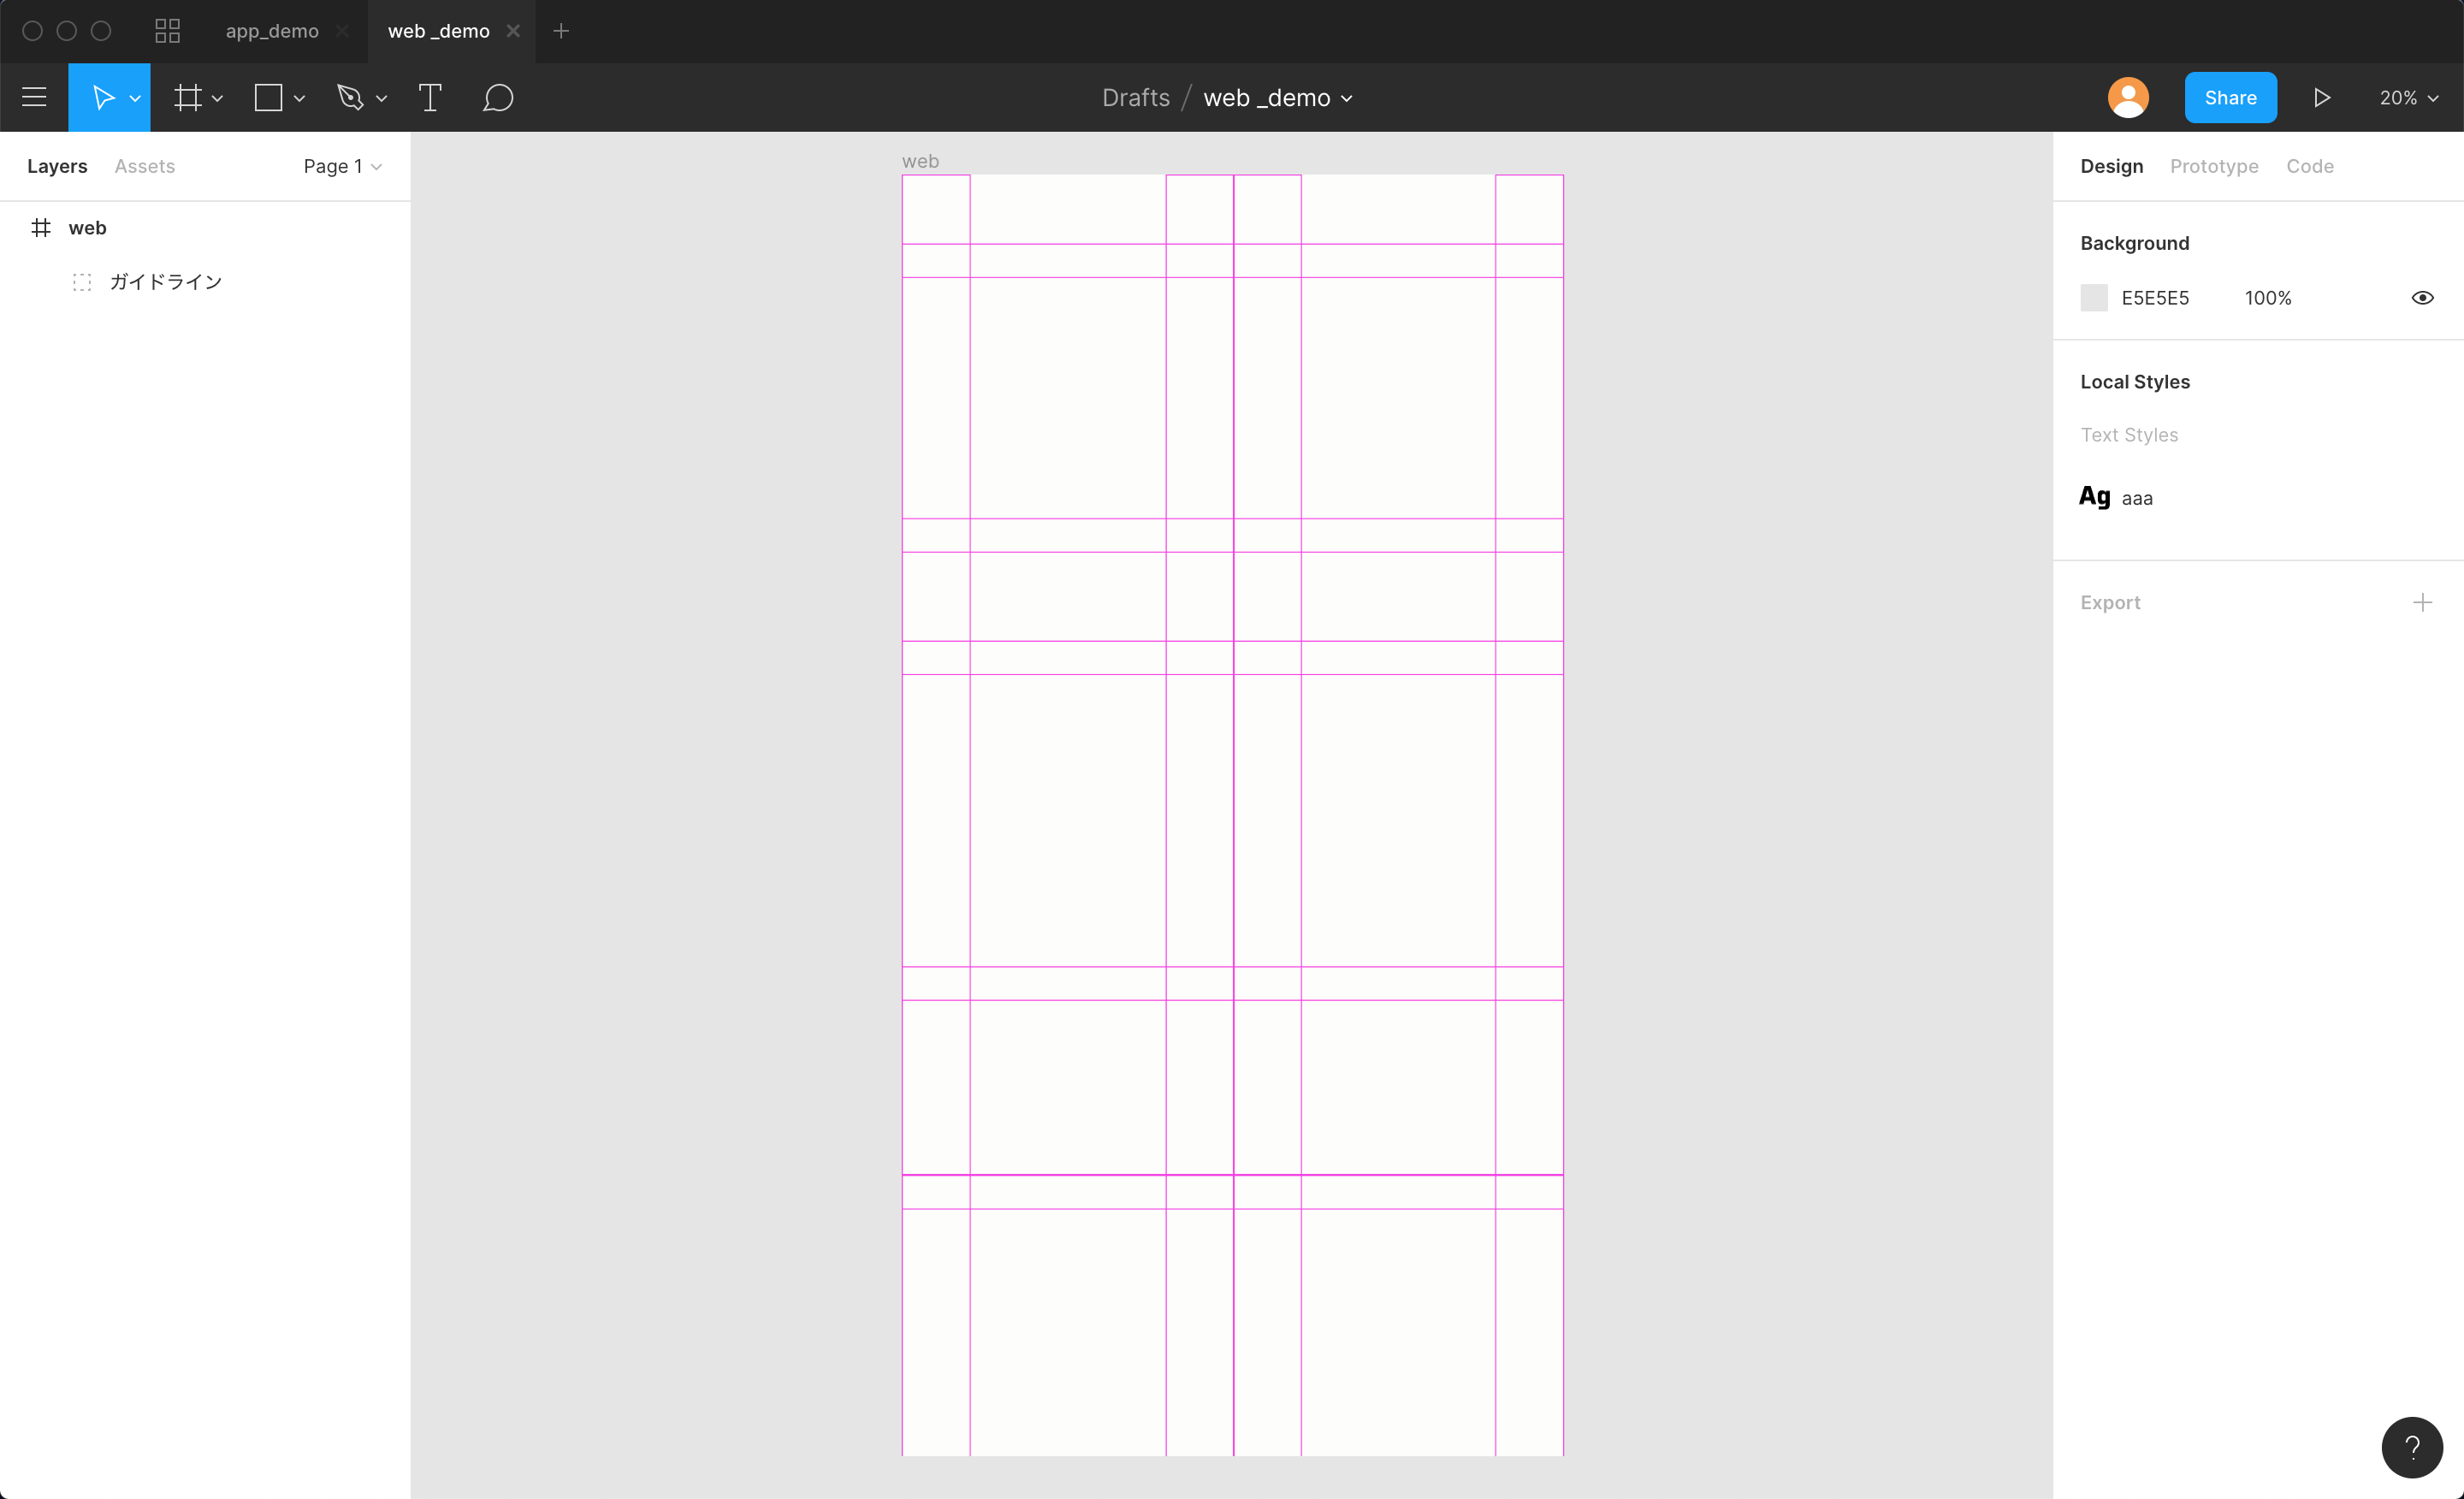Open the help question mark button
Image resolution: width=2464 pixels, height=1499 pixels.
(2412, 1446)
